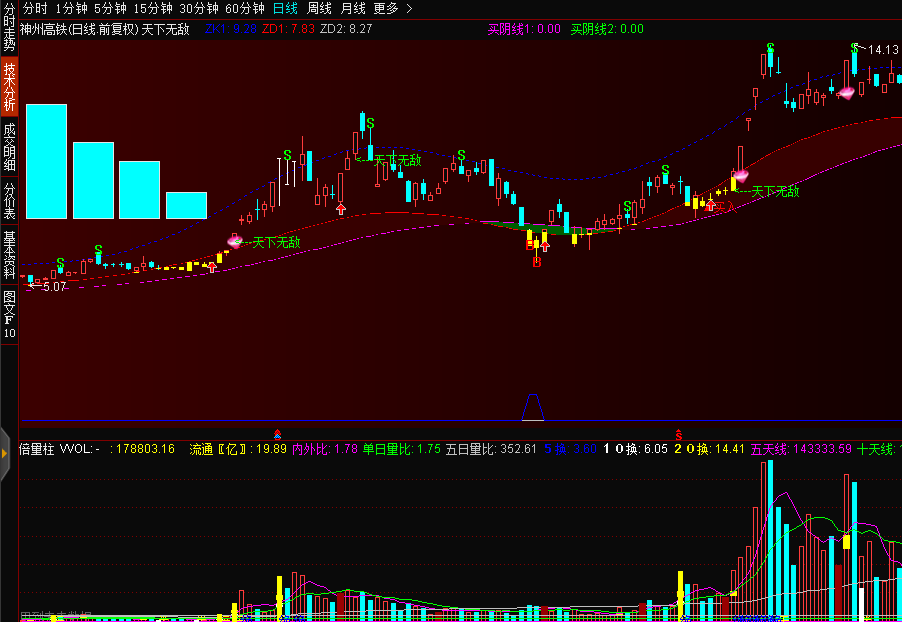902x622 pixels.
Task: Click the 天下无敌 label right of 买入
Action: click(775, 192)
